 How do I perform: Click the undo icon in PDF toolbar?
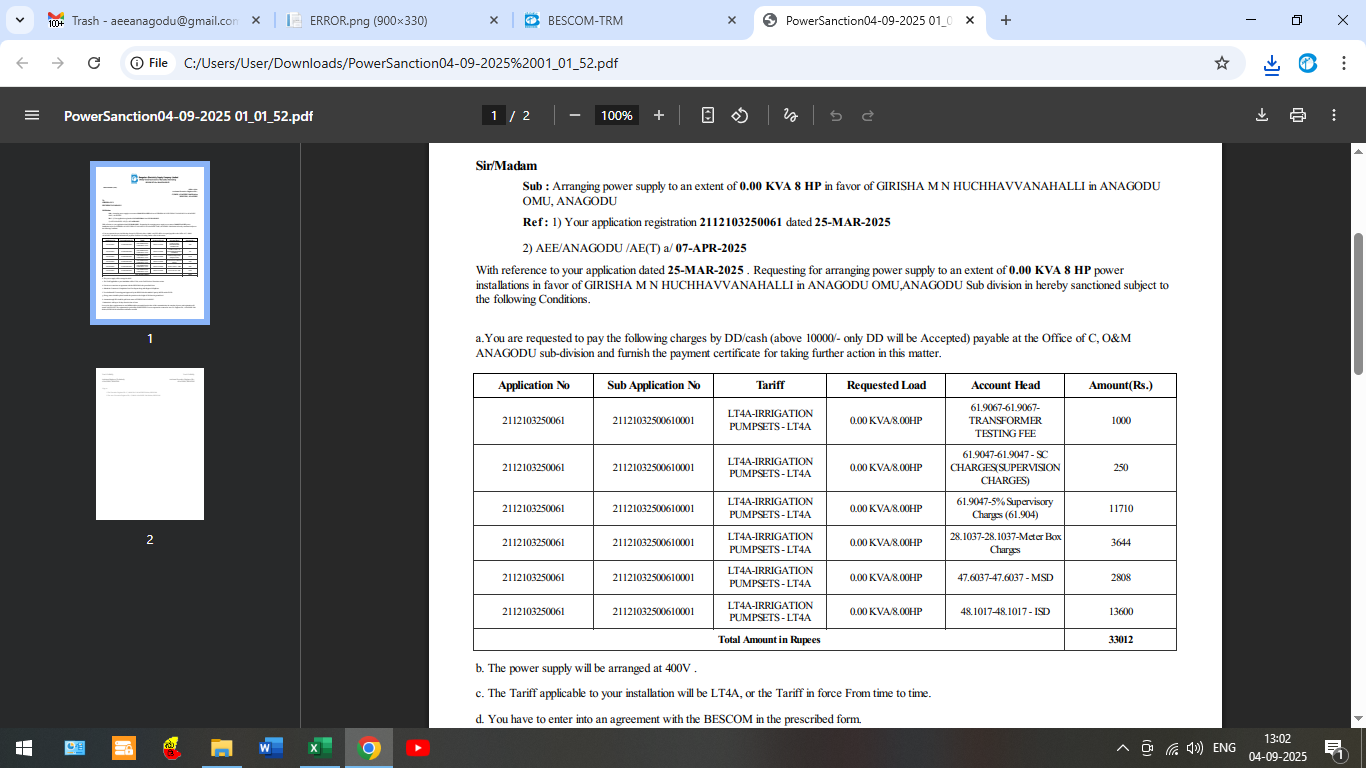[836, 115]
